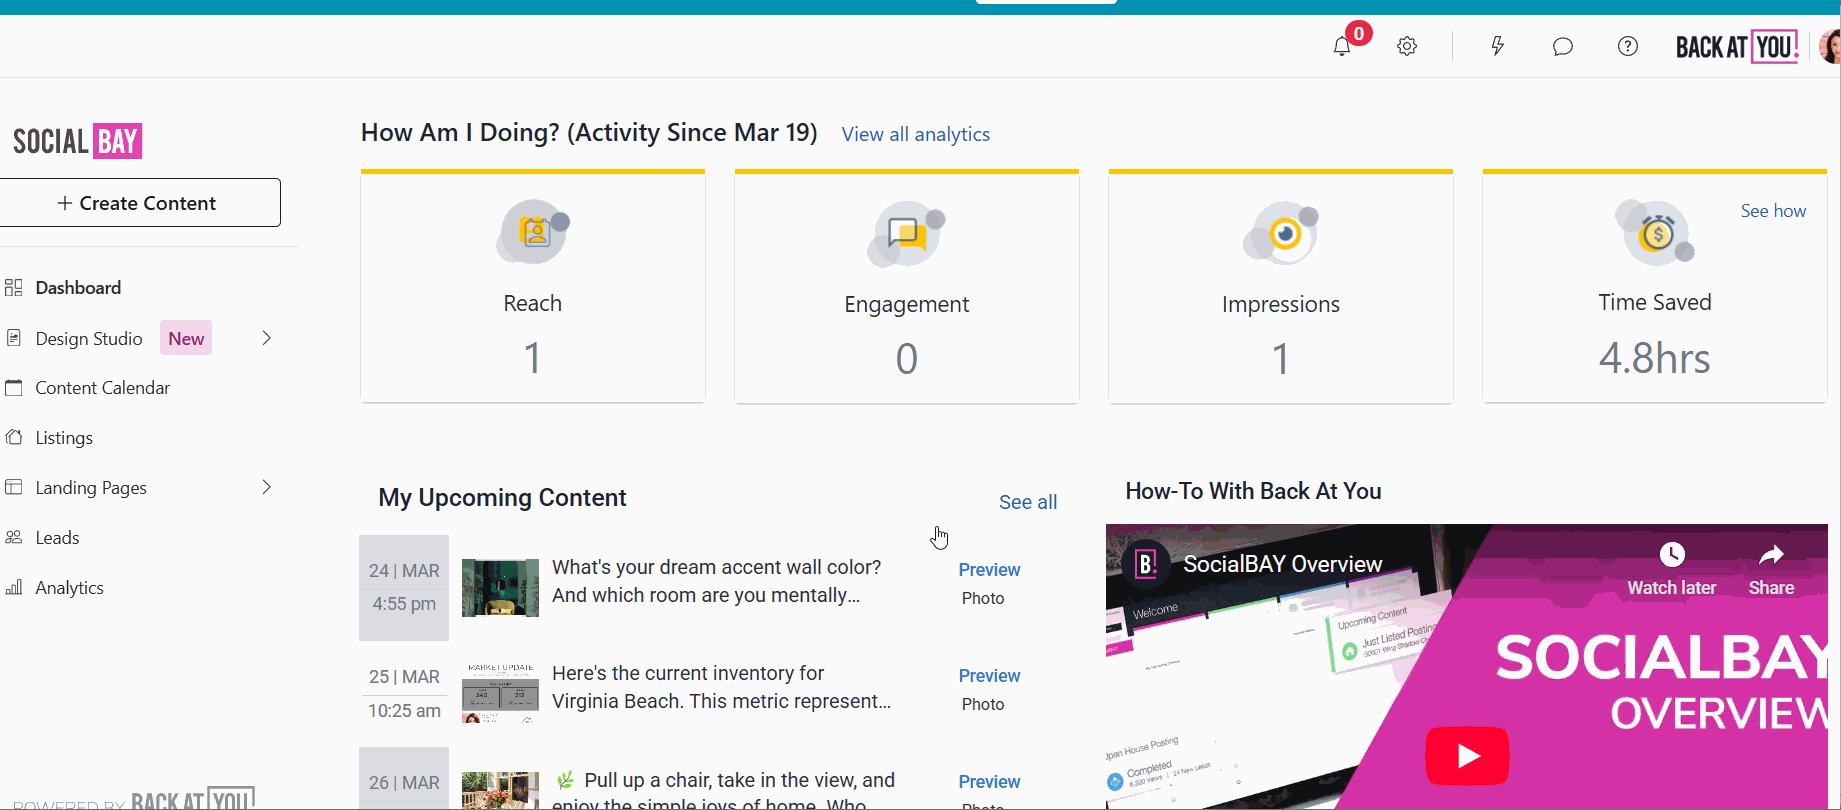
Task: Click the 'How-To With Back At You' heading
Action: [x=1253, y=491]
